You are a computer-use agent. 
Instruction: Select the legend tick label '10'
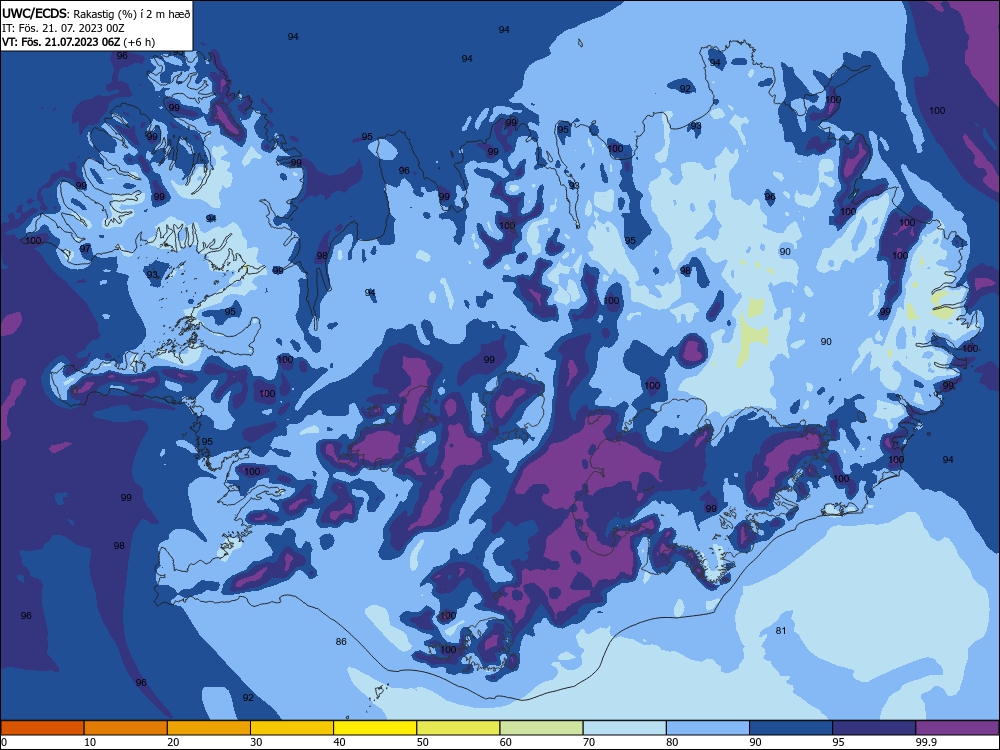(x=90, y=742)
